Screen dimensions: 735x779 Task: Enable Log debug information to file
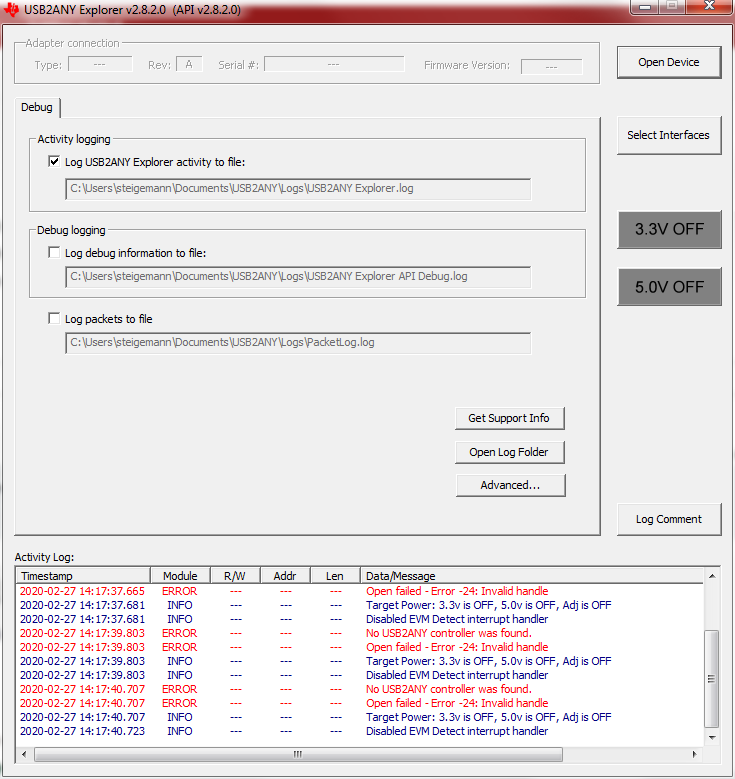pyautogui.click(x=54, y=252)
